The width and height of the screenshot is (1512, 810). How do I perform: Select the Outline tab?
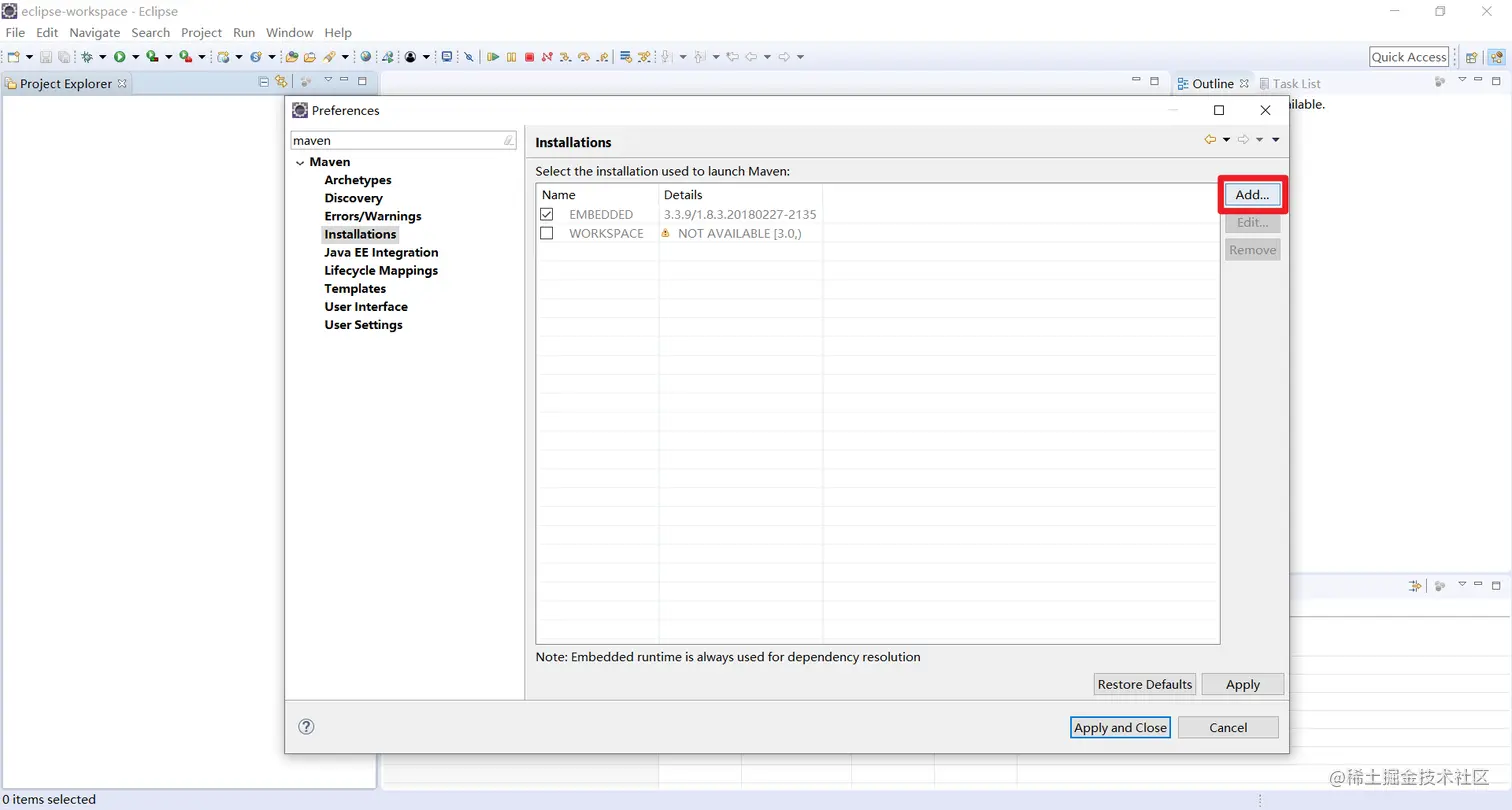click(x=1213, y=84)
